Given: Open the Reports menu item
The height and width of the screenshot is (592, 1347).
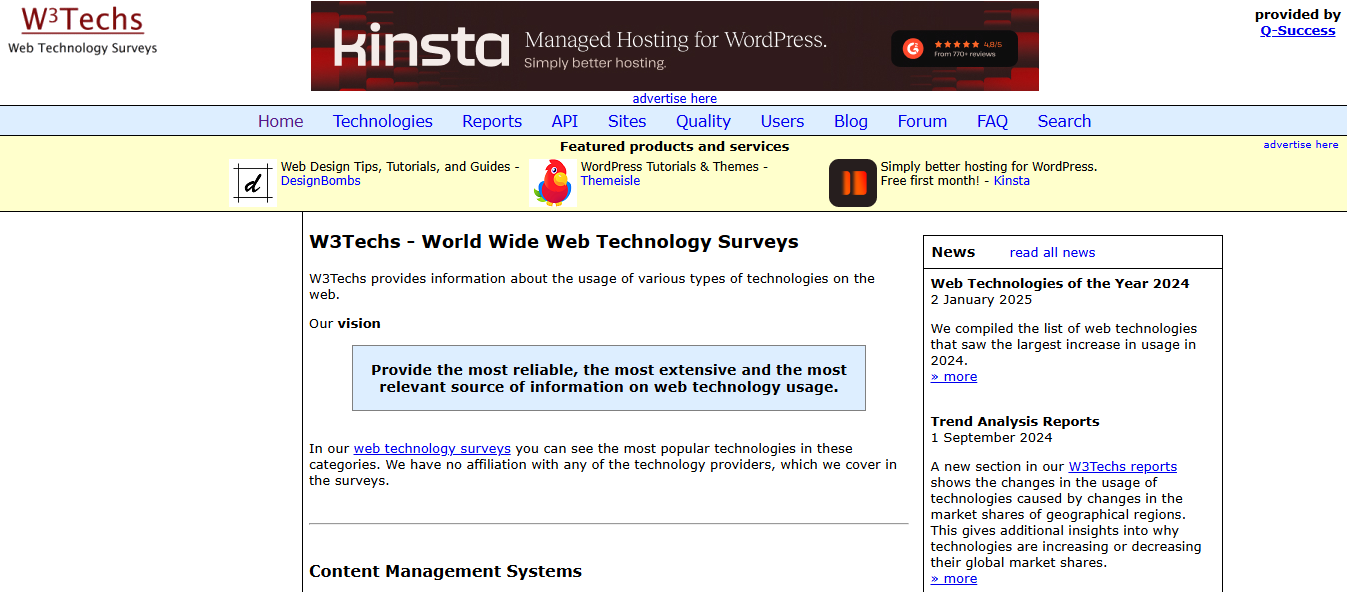Looking at the screenshot, I should [491, 121].
